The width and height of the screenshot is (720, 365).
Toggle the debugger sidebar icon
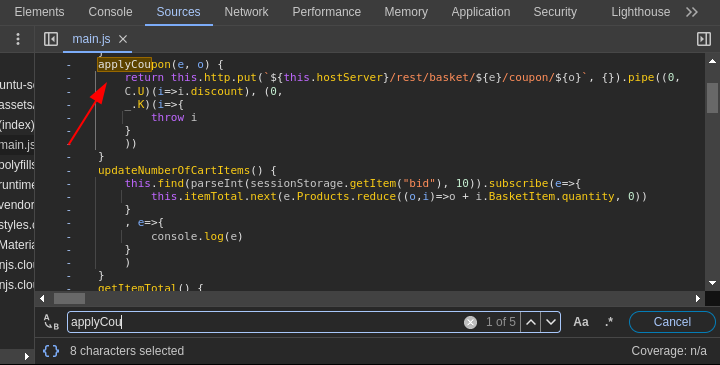click(703, 39)
